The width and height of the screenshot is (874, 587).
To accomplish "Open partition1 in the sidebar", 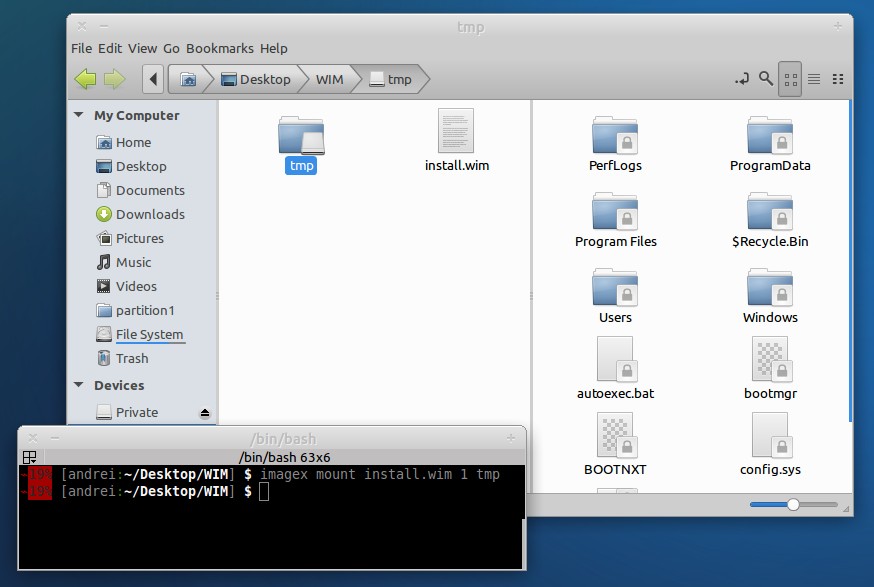I will point(143,310).
